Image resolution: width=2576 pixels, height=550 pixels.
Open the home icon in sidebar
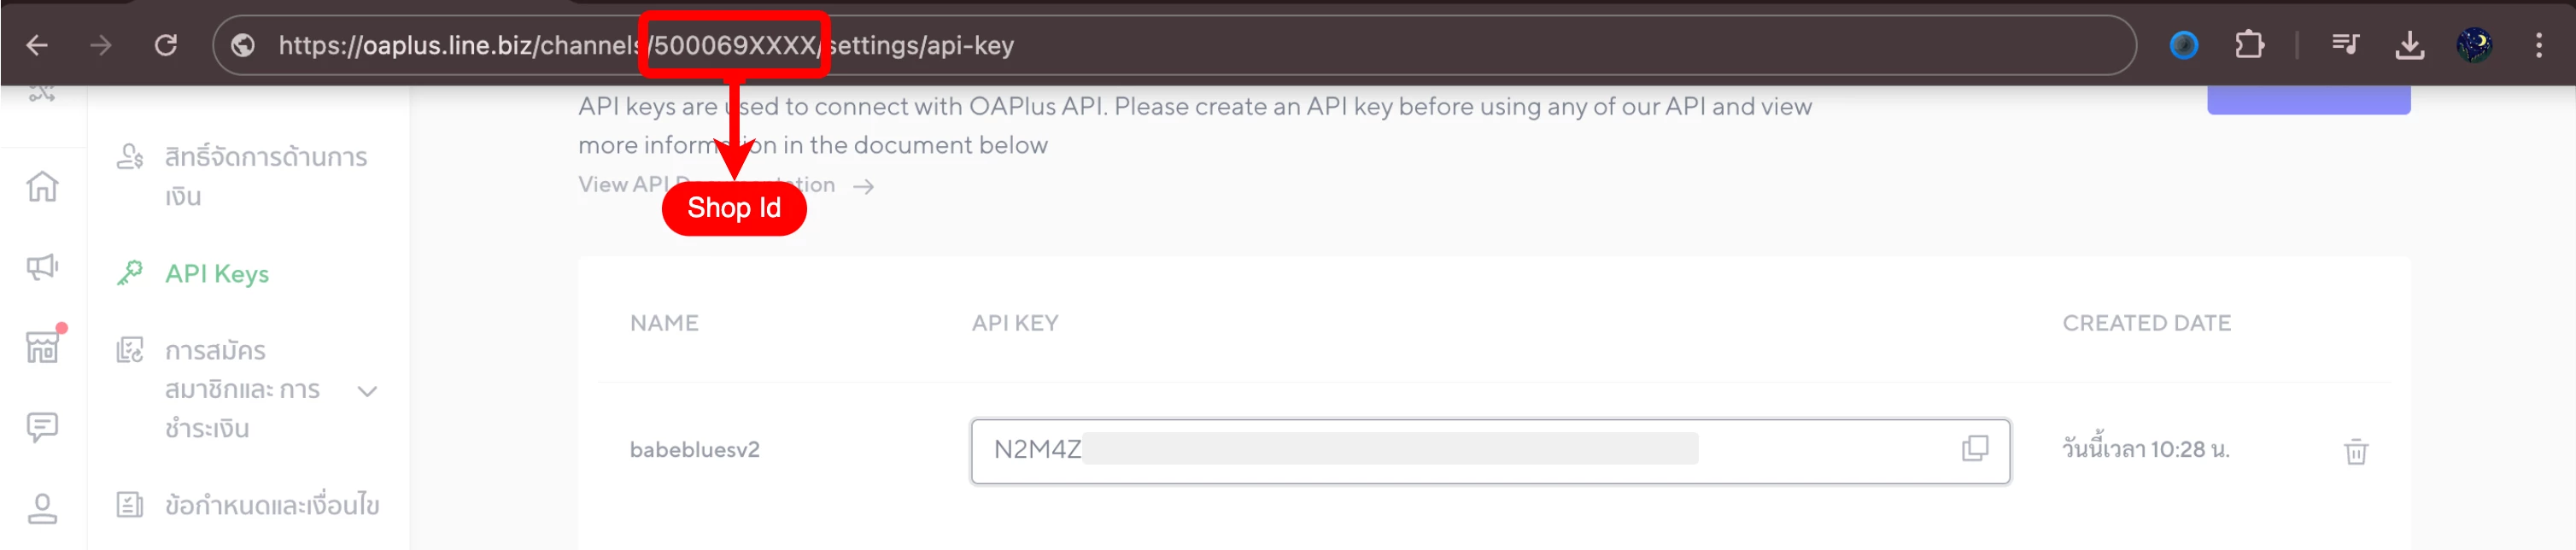click(42, 186)
